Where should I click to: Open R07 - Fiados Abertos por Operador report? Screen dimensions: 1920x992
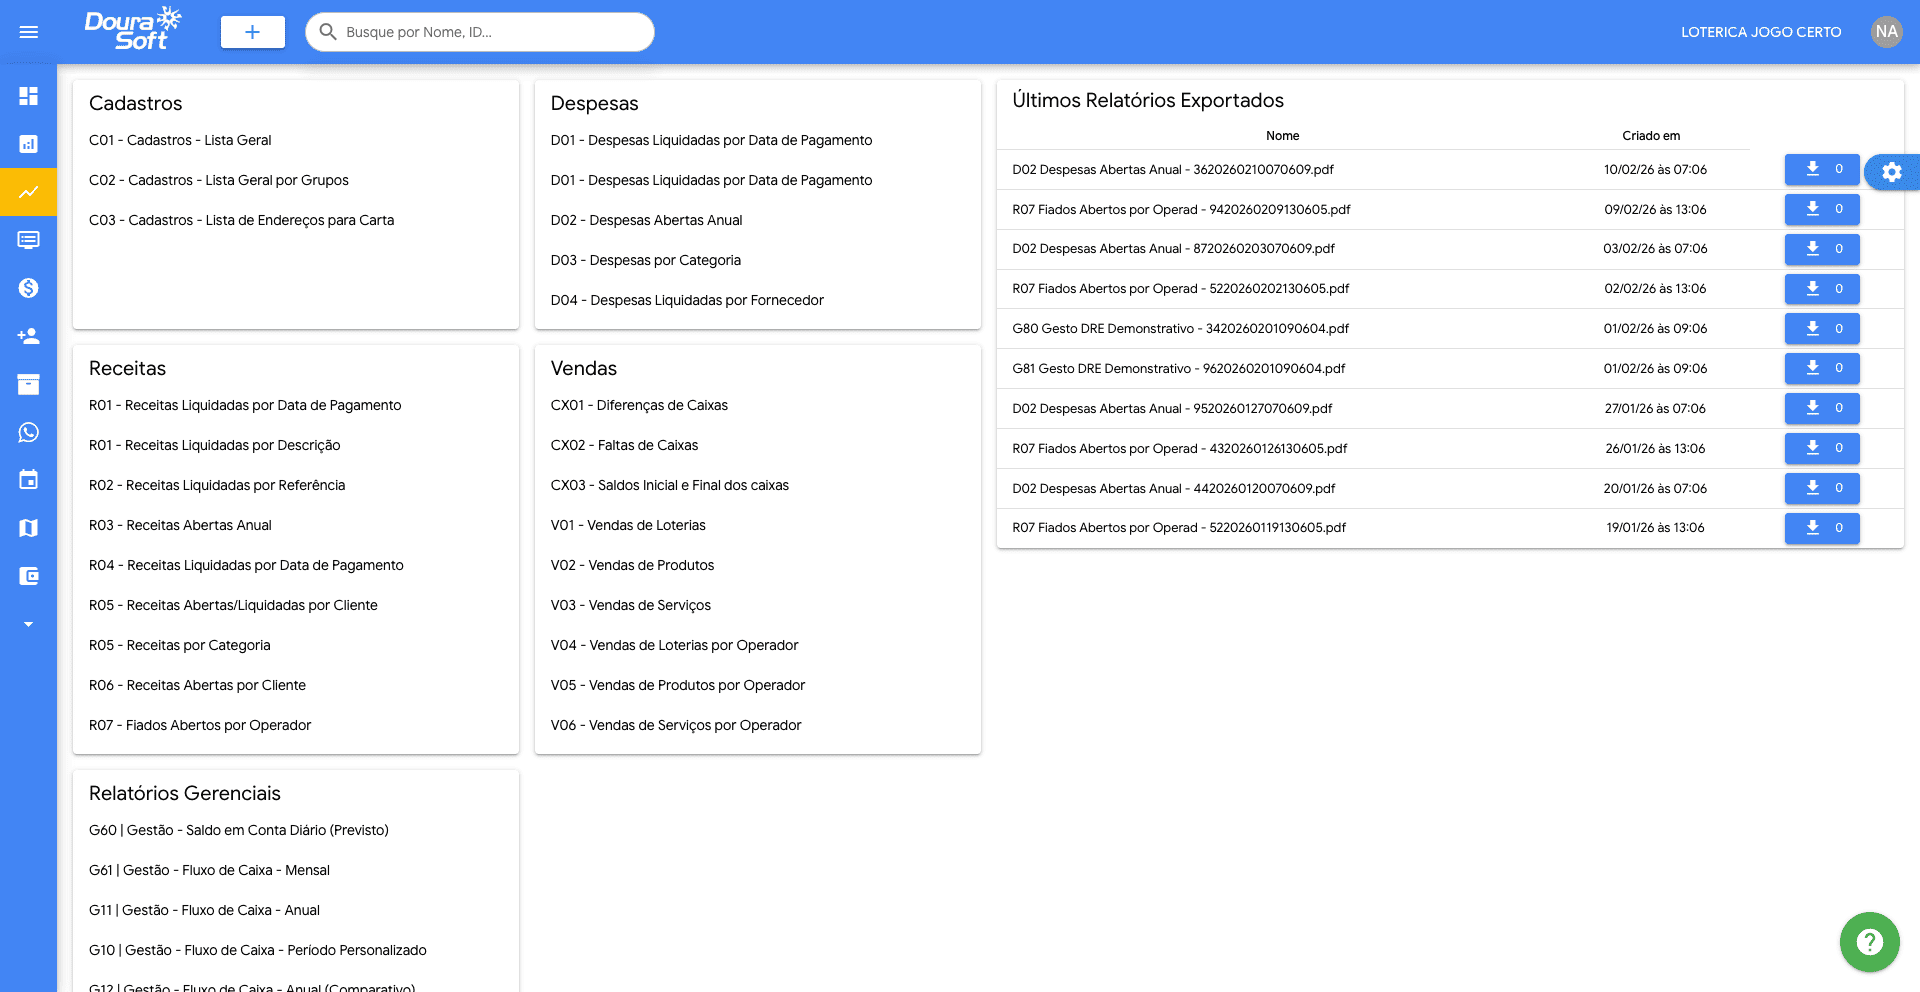tap(200, 724)
